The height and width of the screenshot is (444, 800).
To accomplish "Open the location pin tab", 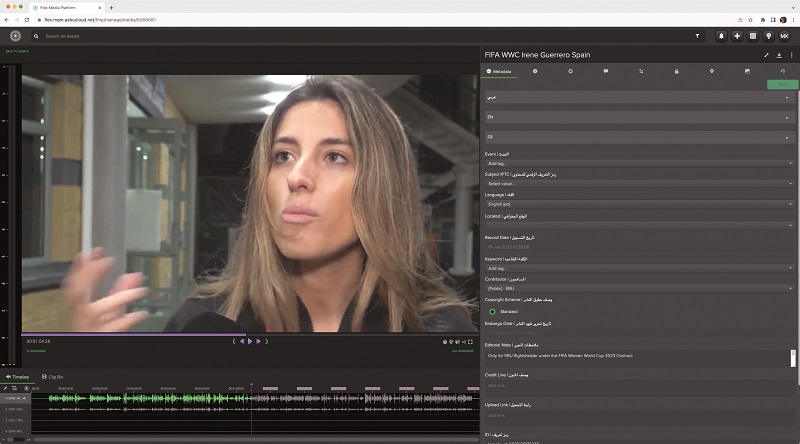I will (x=712, y=71).
